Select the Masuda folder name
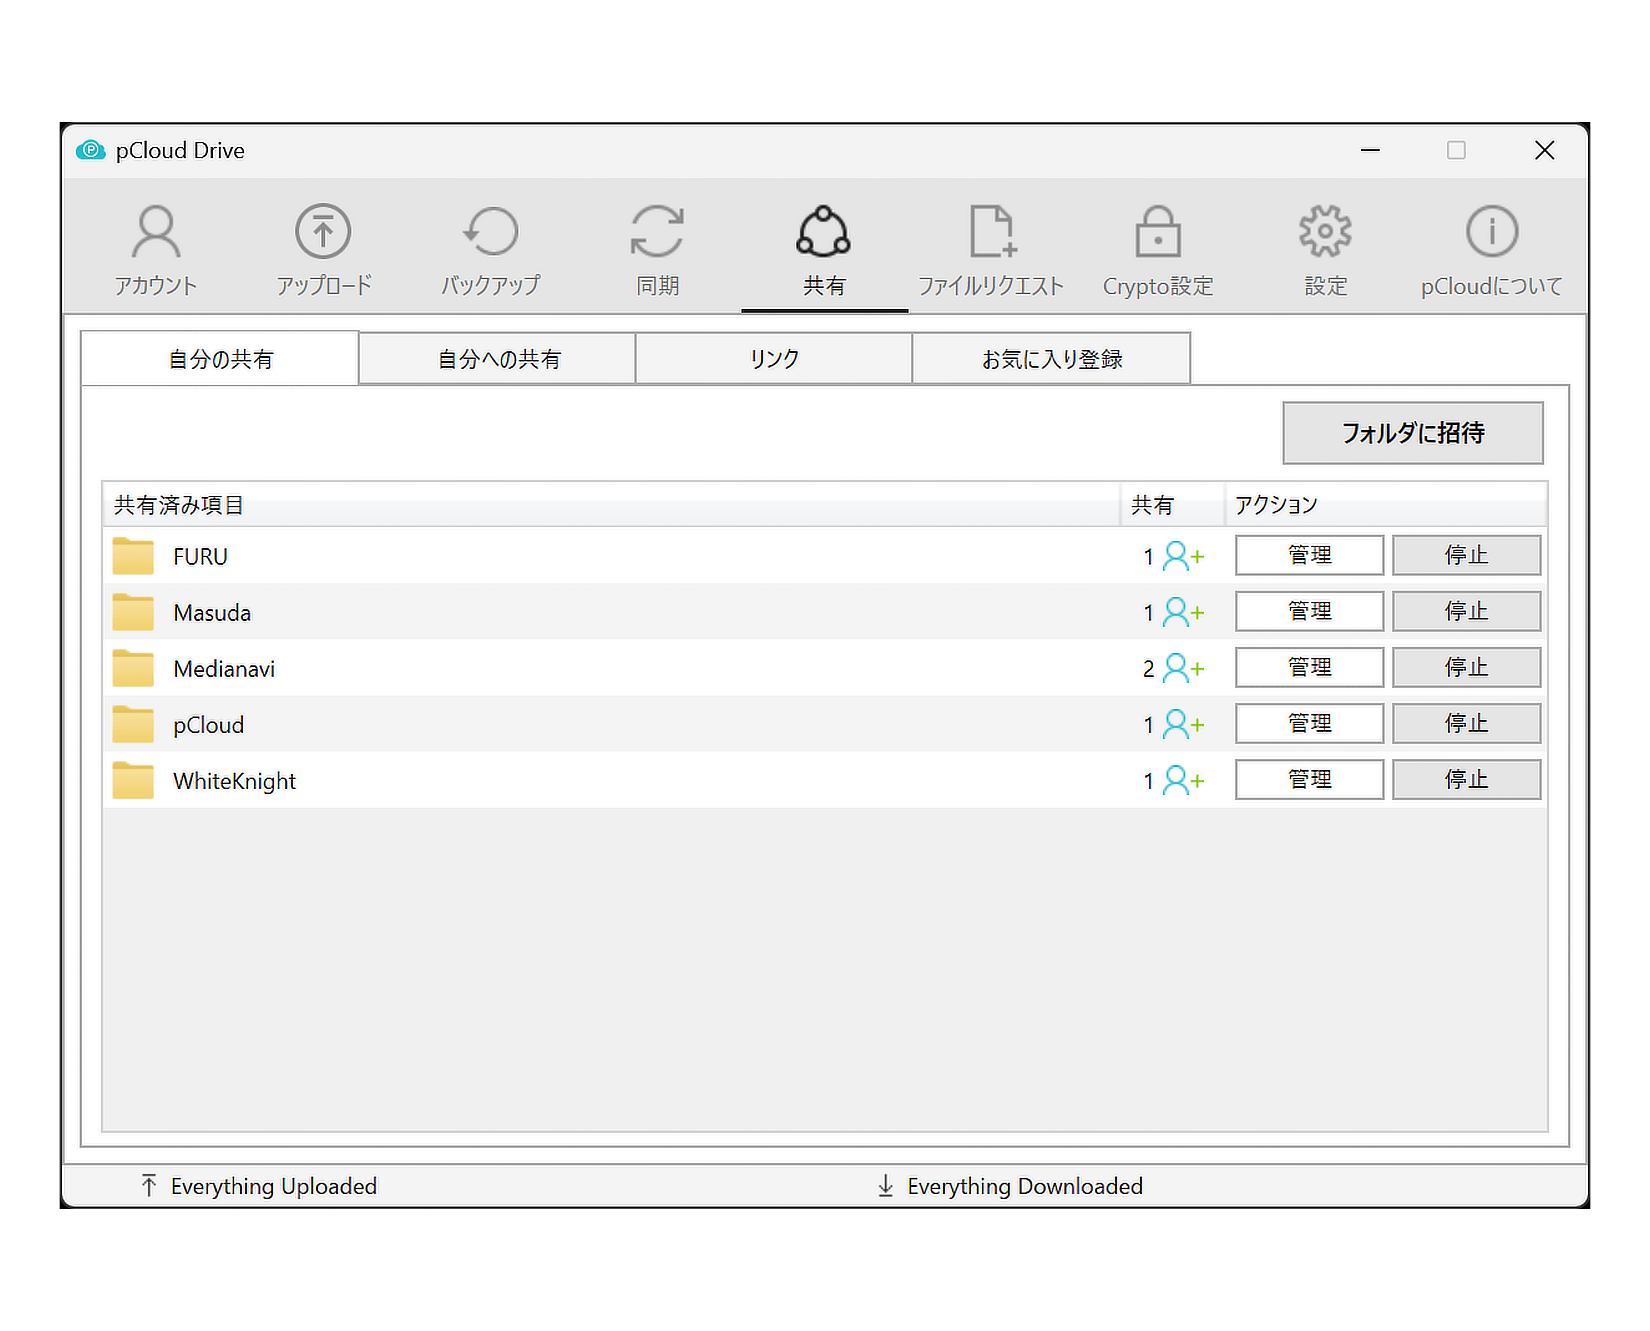 (x=212, y=613)
